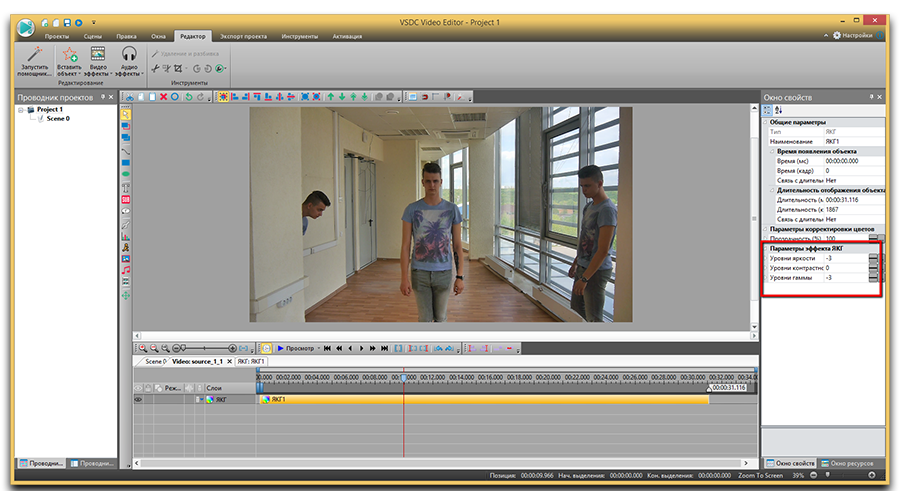The width and height of the screenshot is (900, 491).
Task: Select the cursor arrow tool in side toolbar
Action: click(126, 115)
